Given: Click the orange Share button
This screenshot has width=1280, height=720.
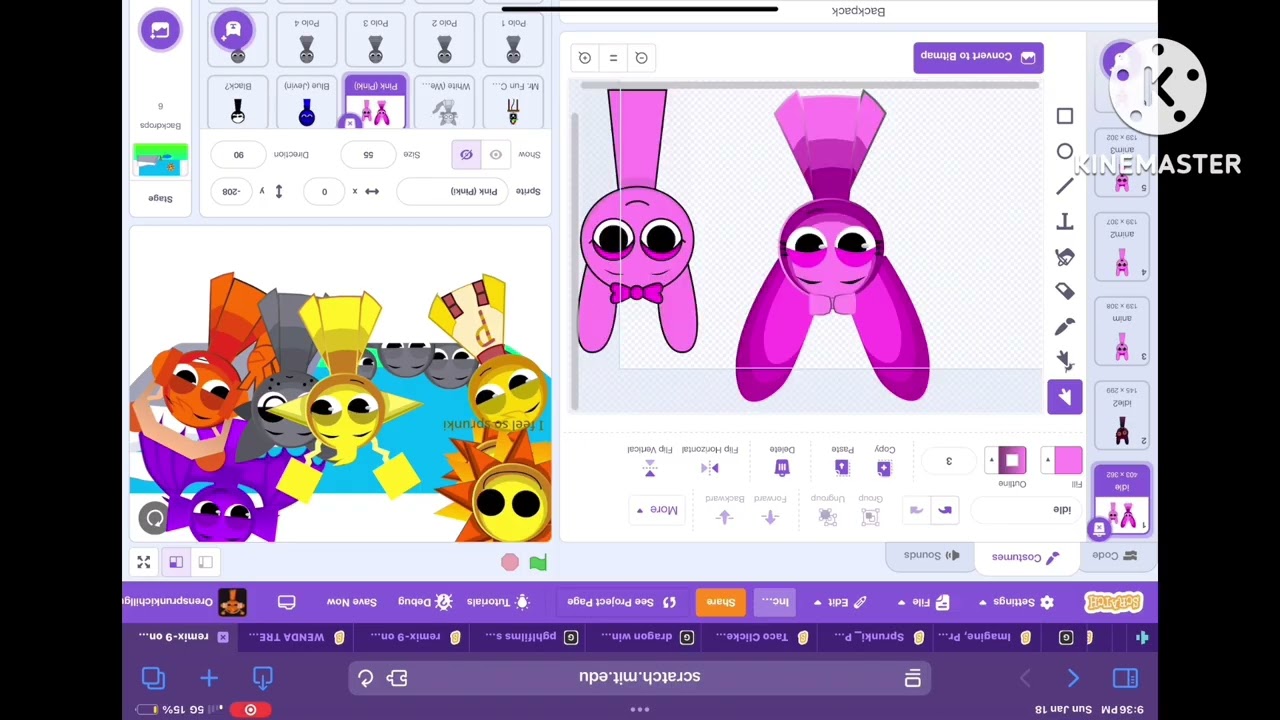Looking at the screenshot, I should pyautogui.click(x=720, y=602).
